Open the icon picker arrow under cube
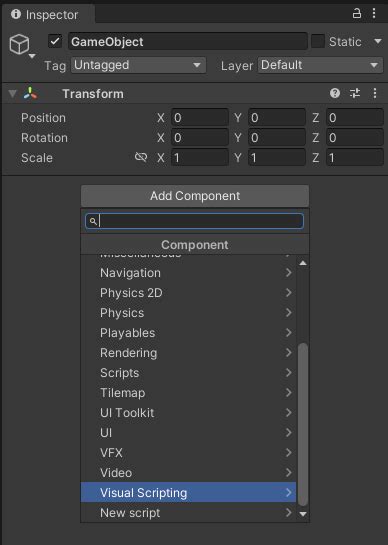 tap(32, 56)
